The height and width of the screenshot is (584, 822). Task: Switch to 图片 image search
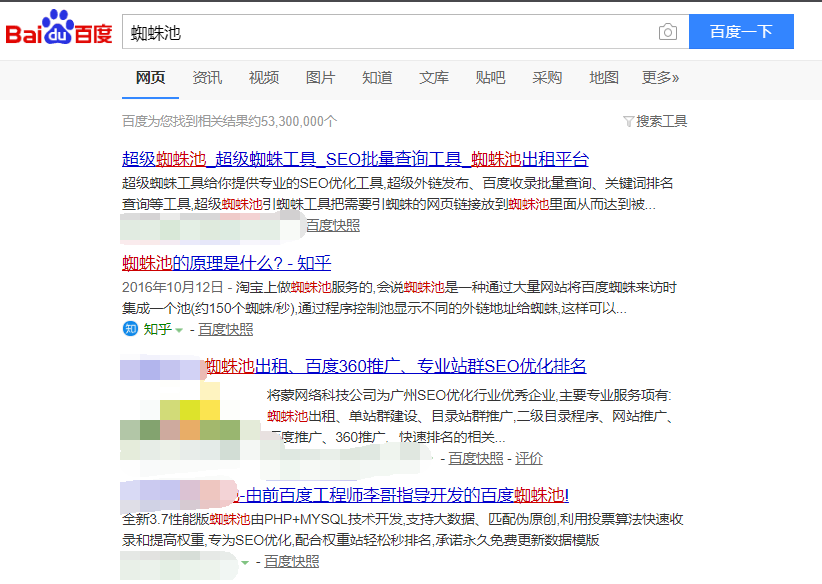click(x=320, y=76)
